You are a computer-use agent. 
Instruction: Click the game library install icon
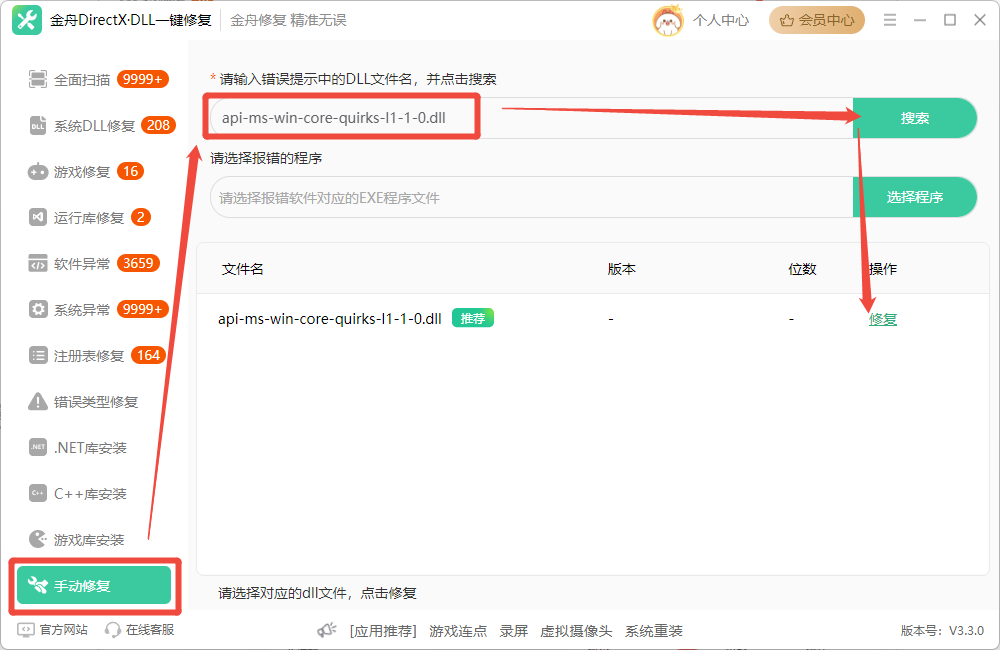38,539
